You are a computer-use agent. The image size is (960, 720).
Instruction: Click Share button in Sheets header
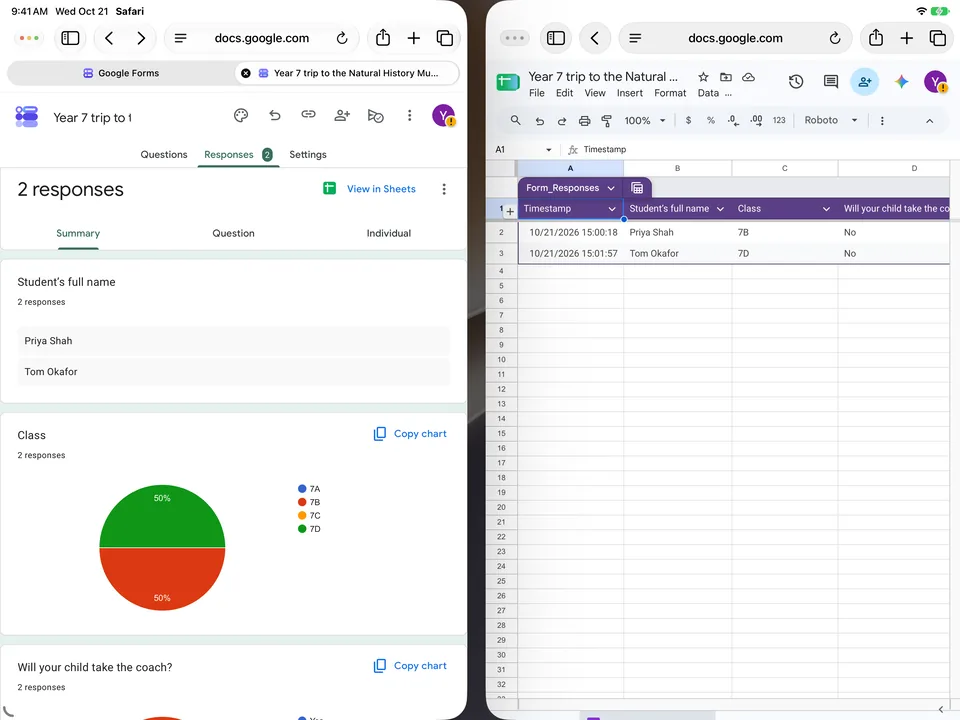click(864, 81)
